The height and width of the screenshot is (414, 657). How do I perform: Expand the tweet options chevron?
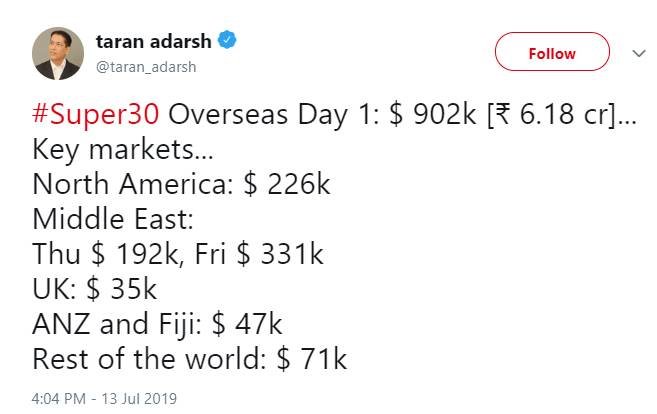[639, 54]
